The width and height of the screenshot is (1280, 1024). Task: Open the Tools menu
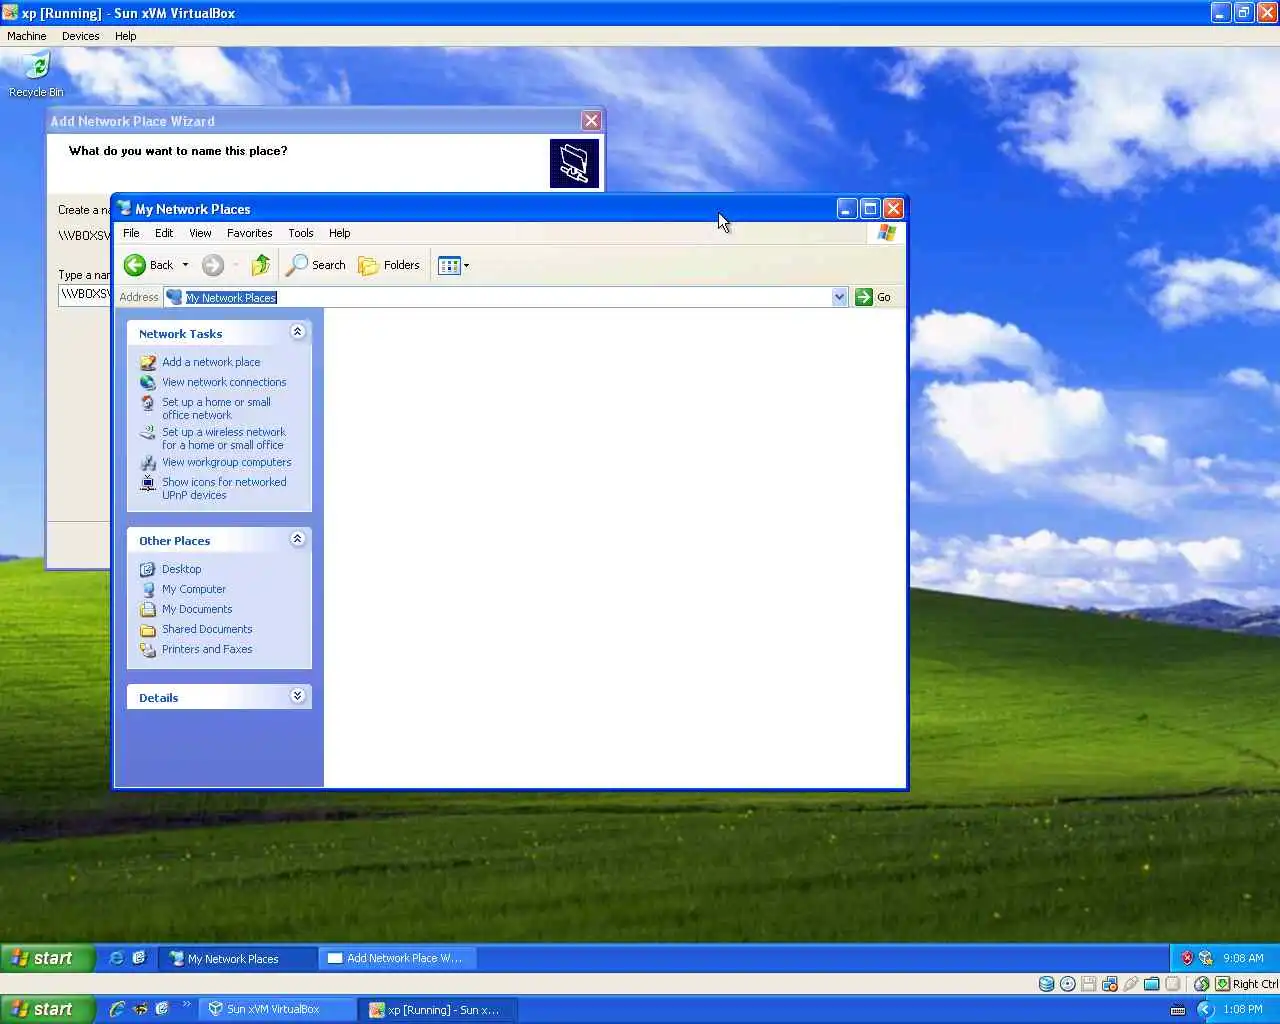pyautogui.click(x=301, y=233)
